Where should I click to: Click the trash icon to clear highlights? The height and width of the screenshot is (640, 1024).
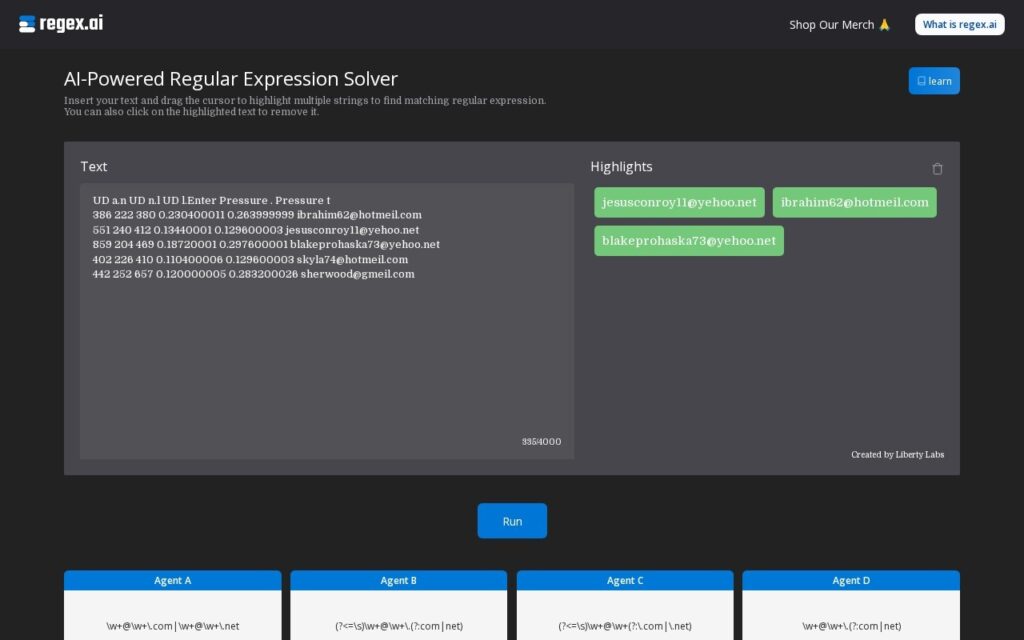click(x=937, y=168)
